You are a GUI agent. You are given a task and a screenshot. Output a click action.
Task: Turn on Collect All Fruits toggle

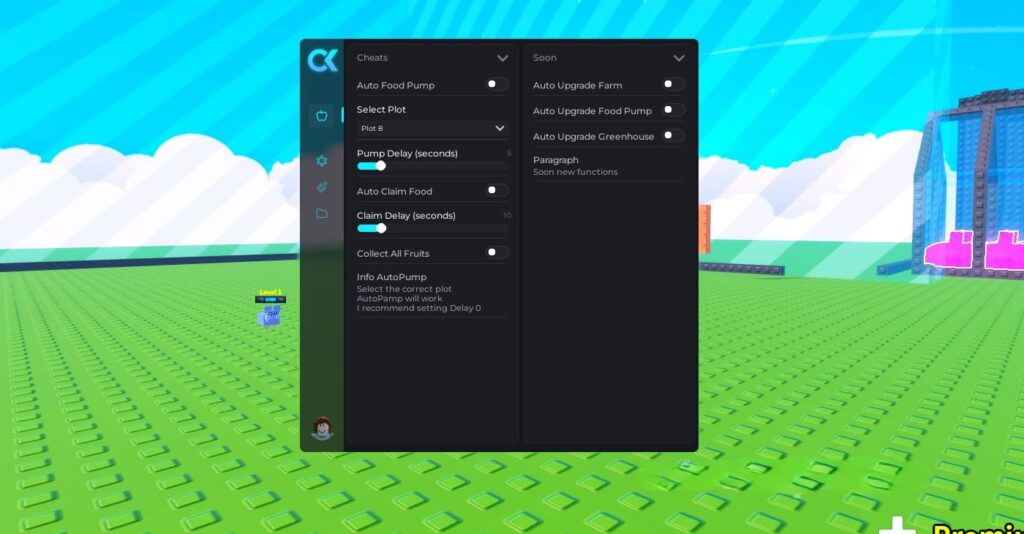[x=497, y=253]
